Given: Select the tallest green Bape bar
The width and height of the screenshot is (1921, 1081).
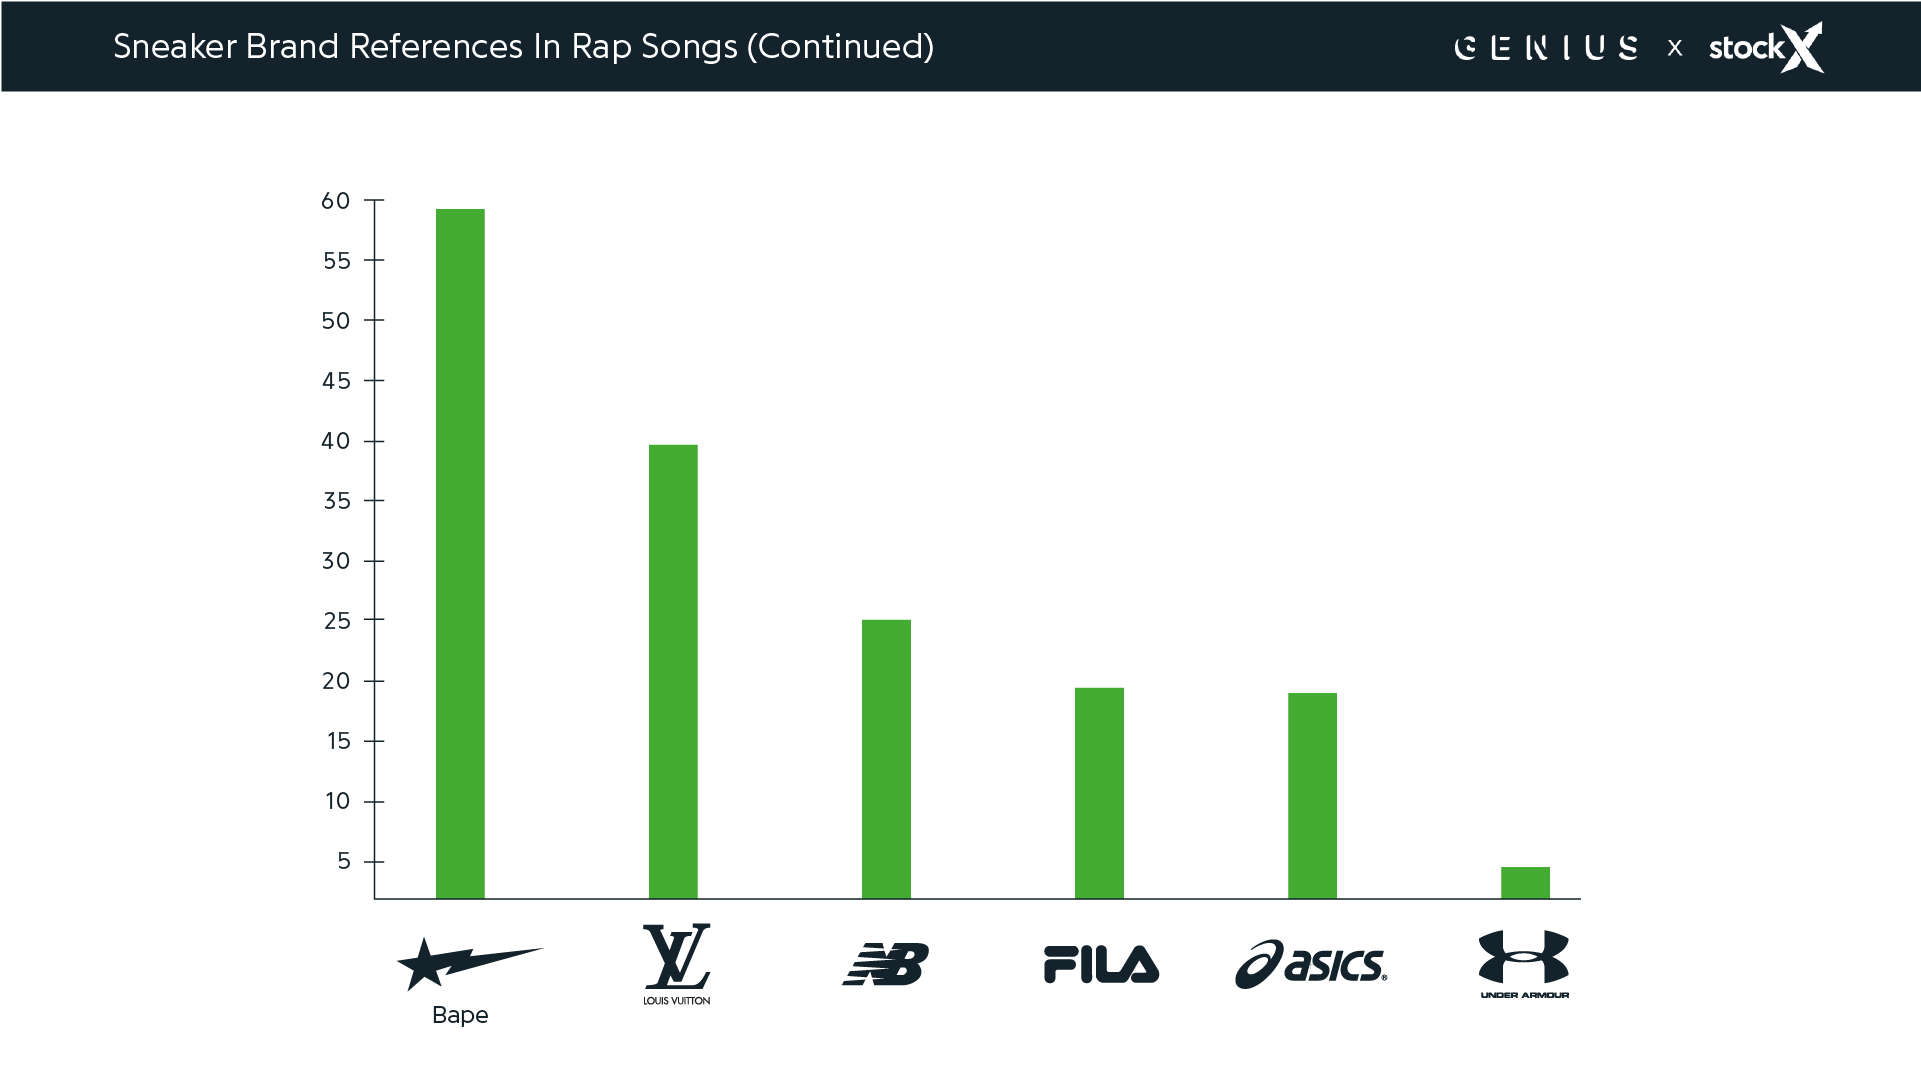Looking at the screenshot, I should pyautogui.click(x=460, y=553).
